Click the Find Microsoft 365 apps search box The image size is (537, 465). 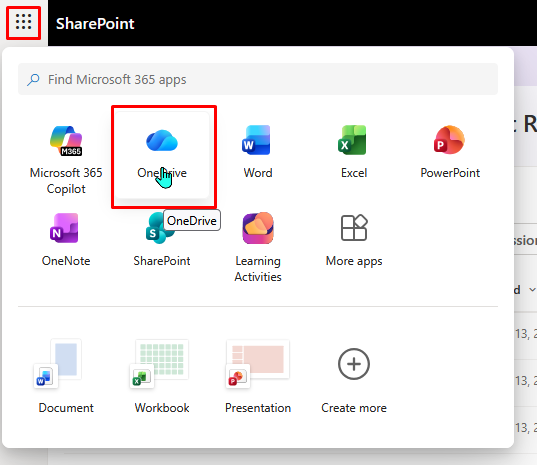[x=258, y=79]
